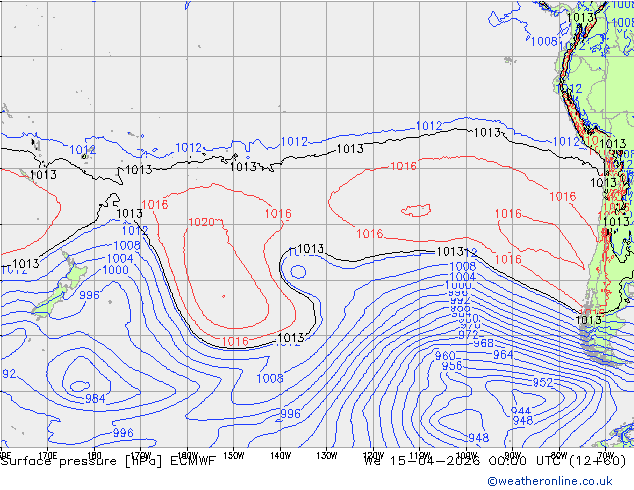
Task: Click the 1008 label below the 1013 loop
Action: (x=270, y=378)
